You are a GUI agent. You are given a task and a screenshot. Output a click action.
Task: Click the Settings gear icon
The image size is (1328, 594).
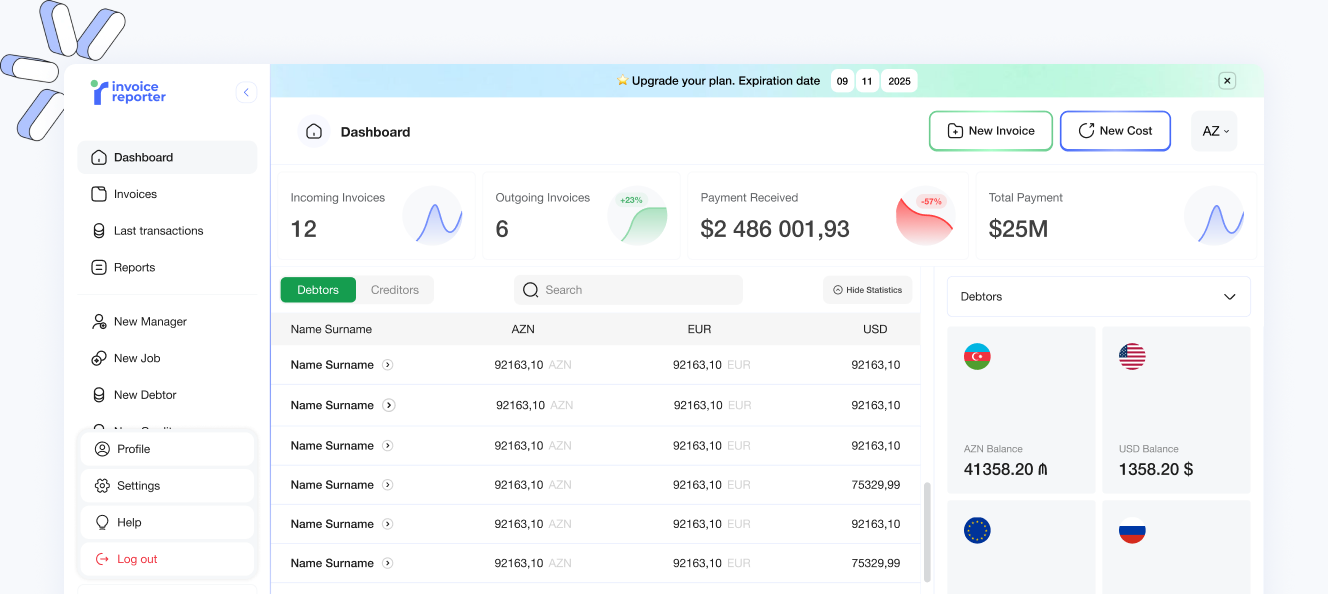click(x=102, y=486)
